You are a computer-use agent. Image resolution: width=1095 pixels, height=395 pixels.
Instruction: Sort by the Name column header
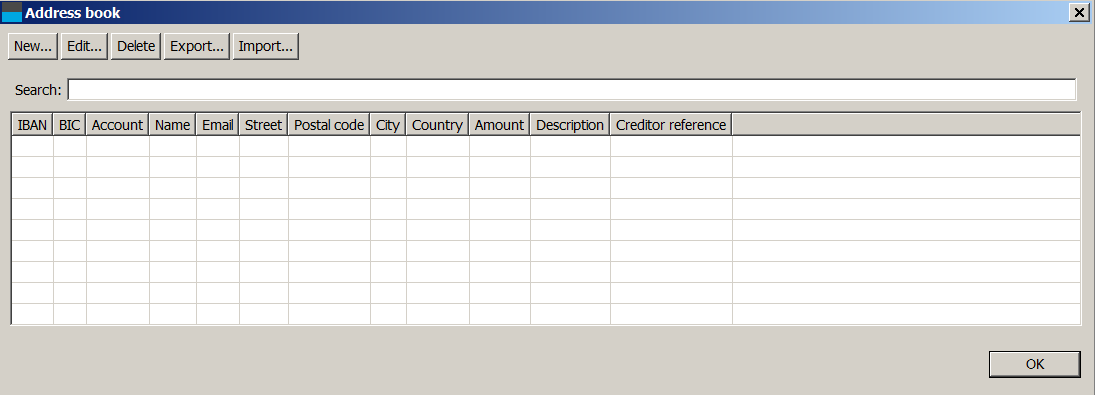pyautogui.click(x=172, y=125)
